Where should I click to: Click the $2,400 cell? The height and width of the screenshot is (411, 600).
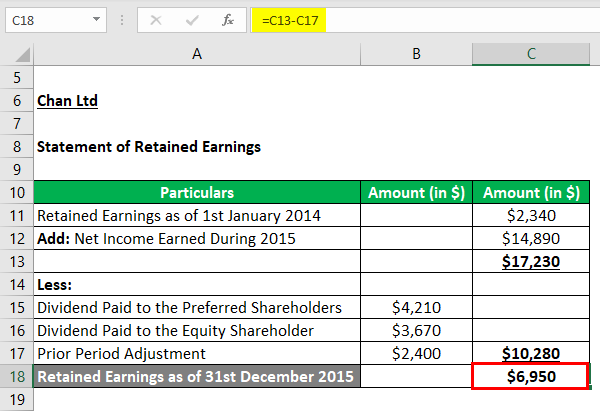click(416, 353)
